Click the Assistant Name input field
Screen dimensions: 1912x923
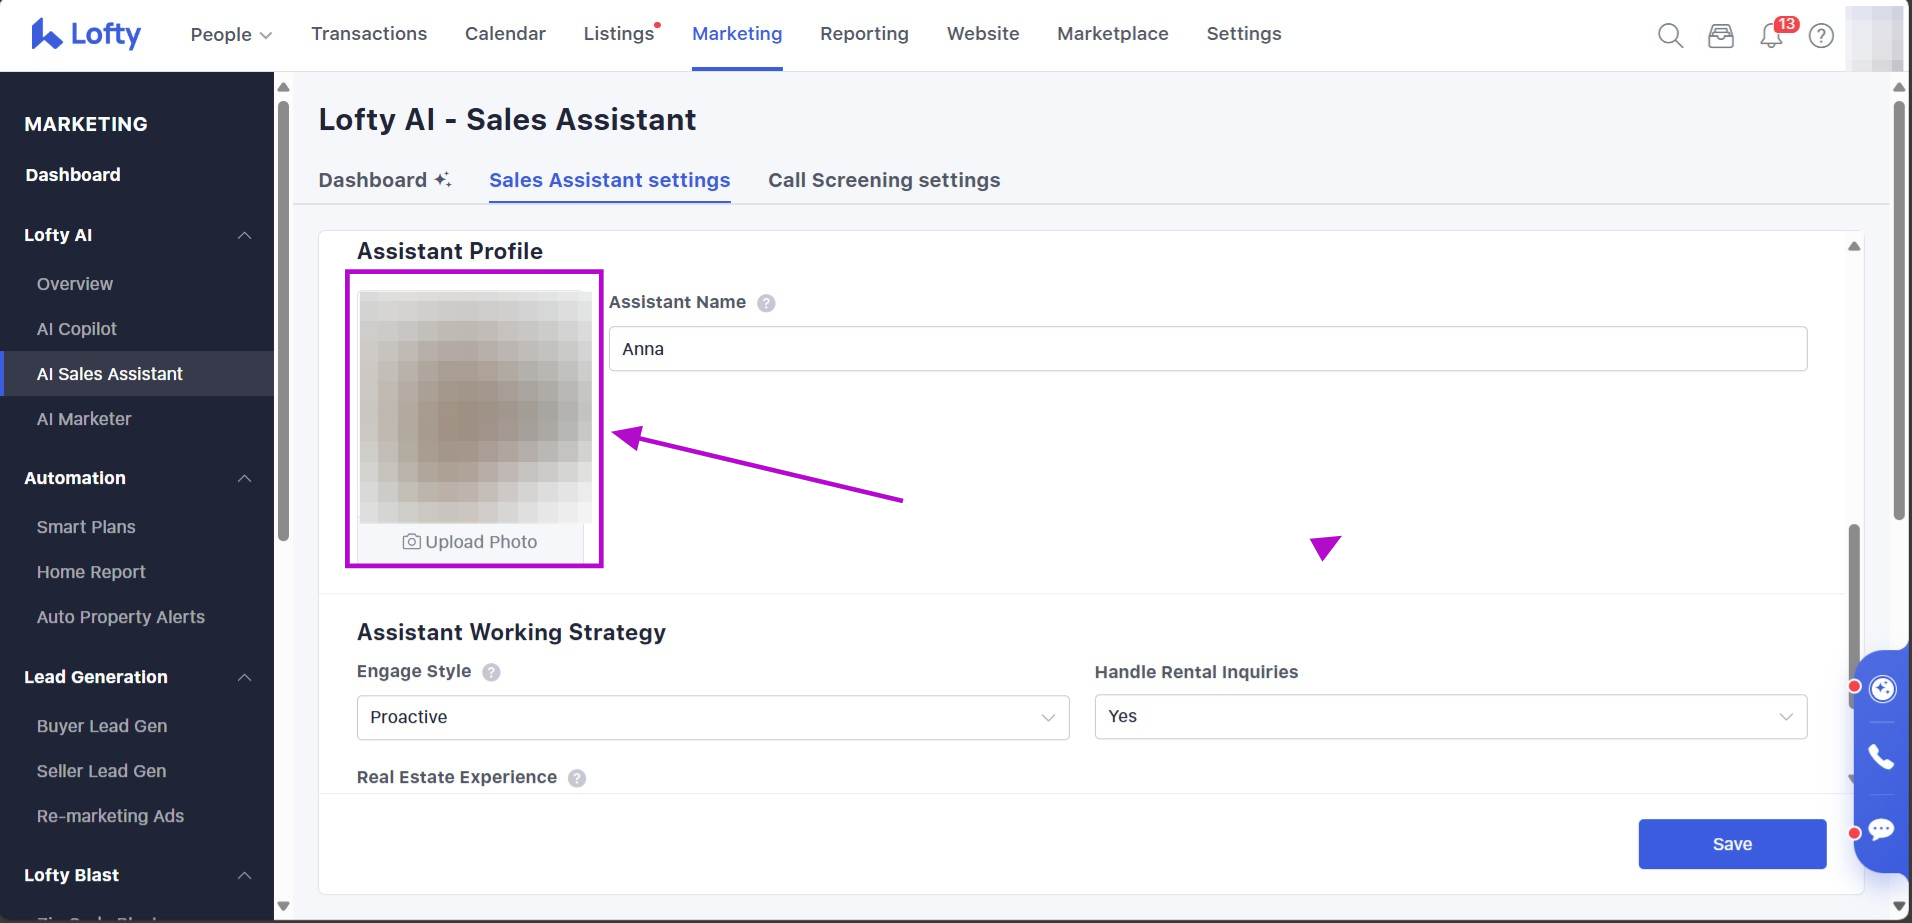click(1208, 349)
